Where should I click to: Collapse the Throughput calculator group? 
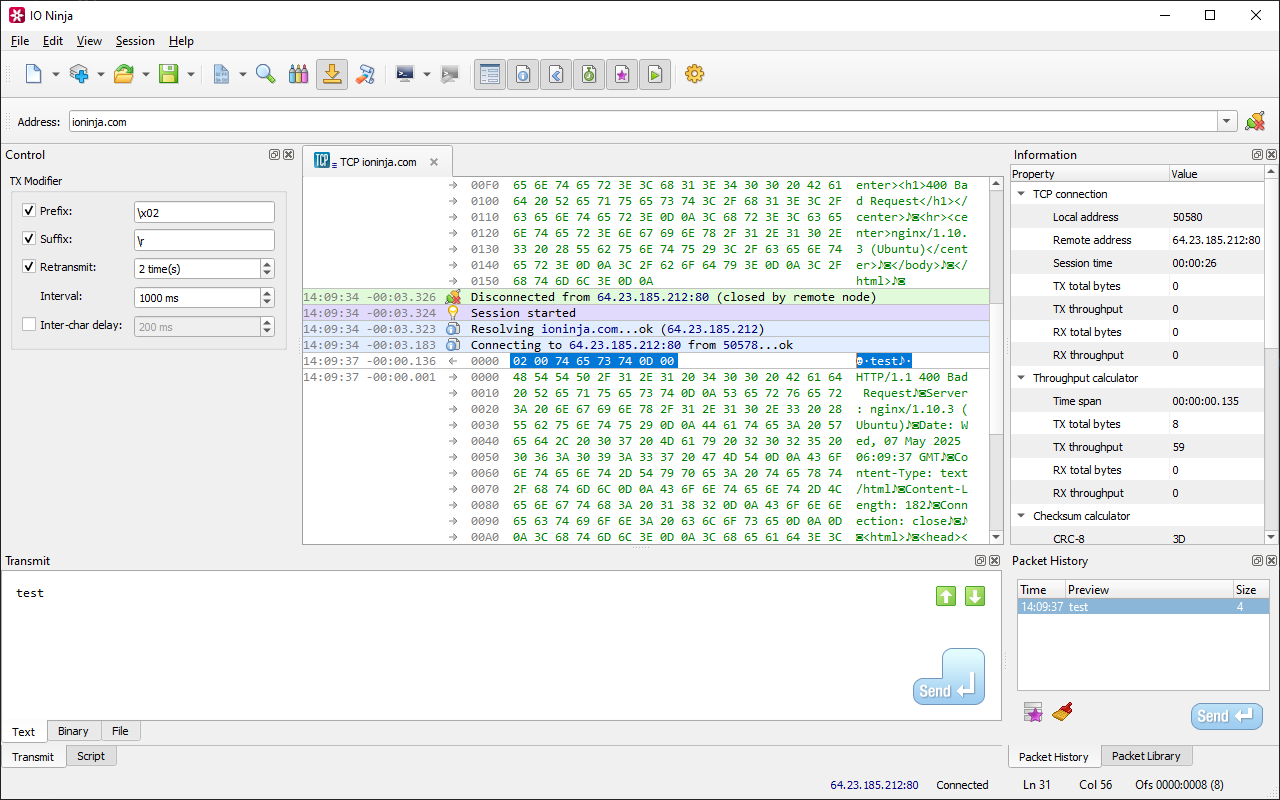tap(1021, 378)
